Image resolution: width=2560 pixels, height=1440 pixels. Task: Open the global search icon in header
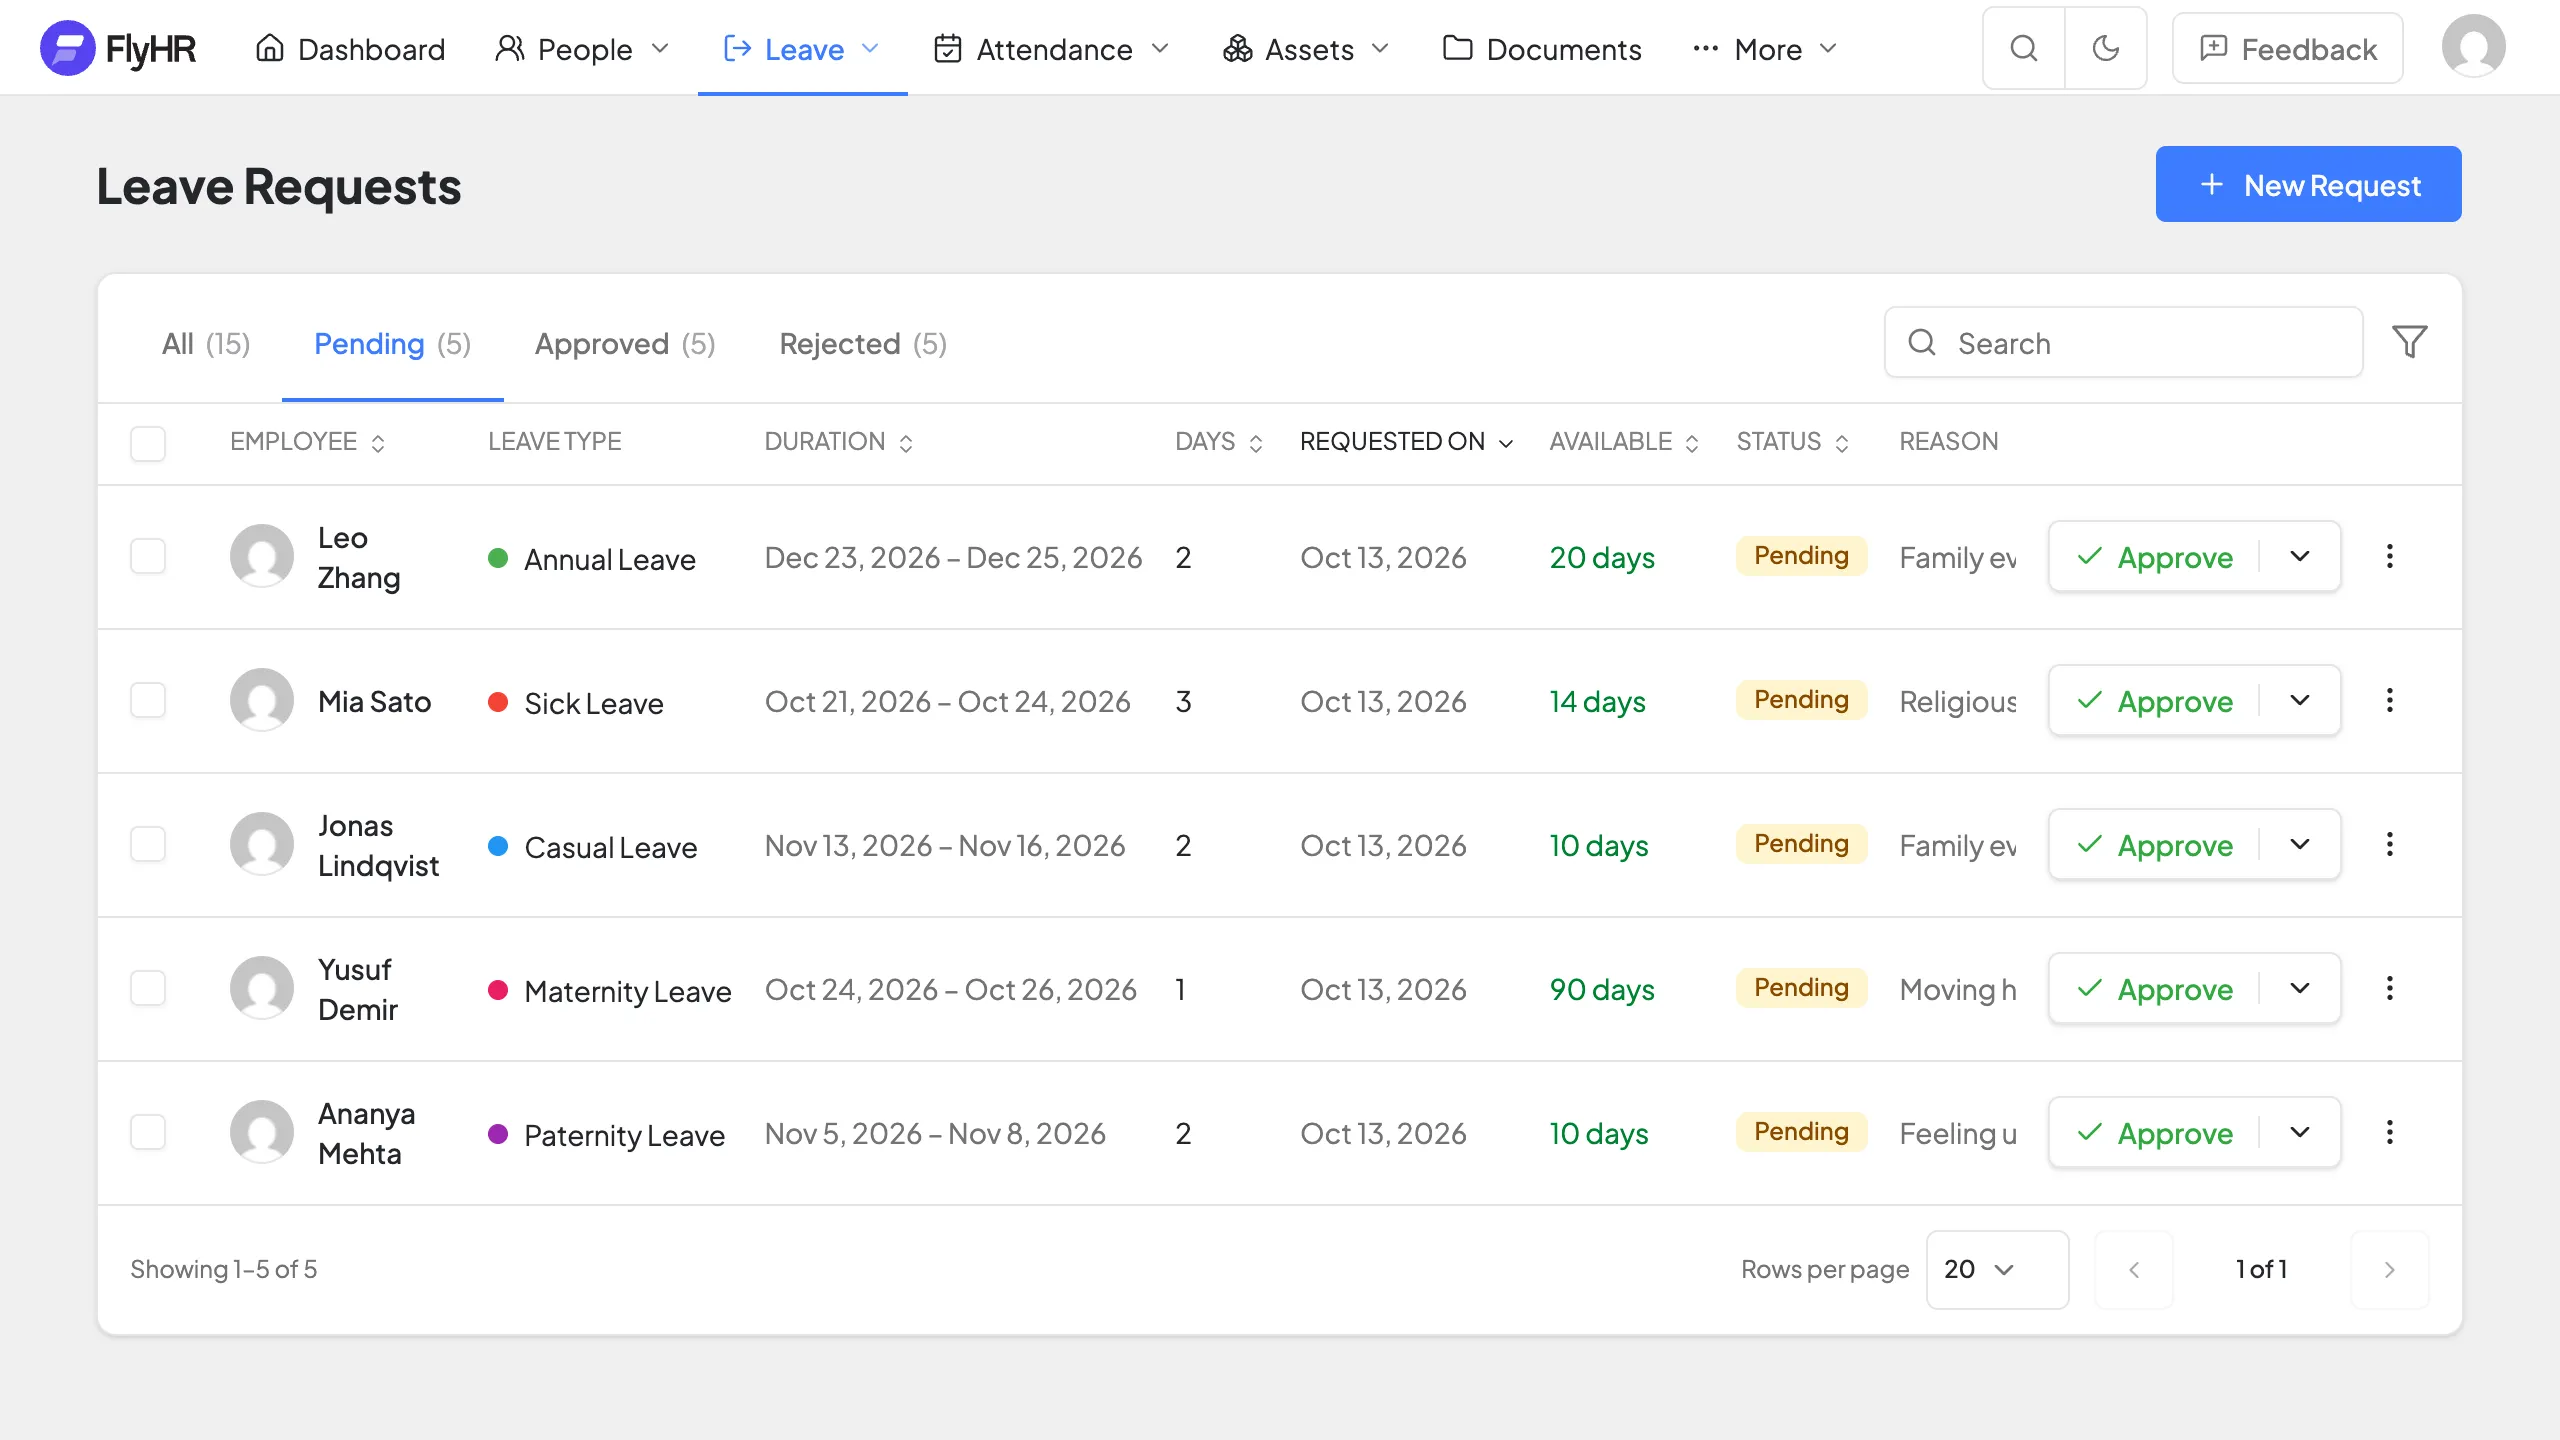[x=2024, y=48]
